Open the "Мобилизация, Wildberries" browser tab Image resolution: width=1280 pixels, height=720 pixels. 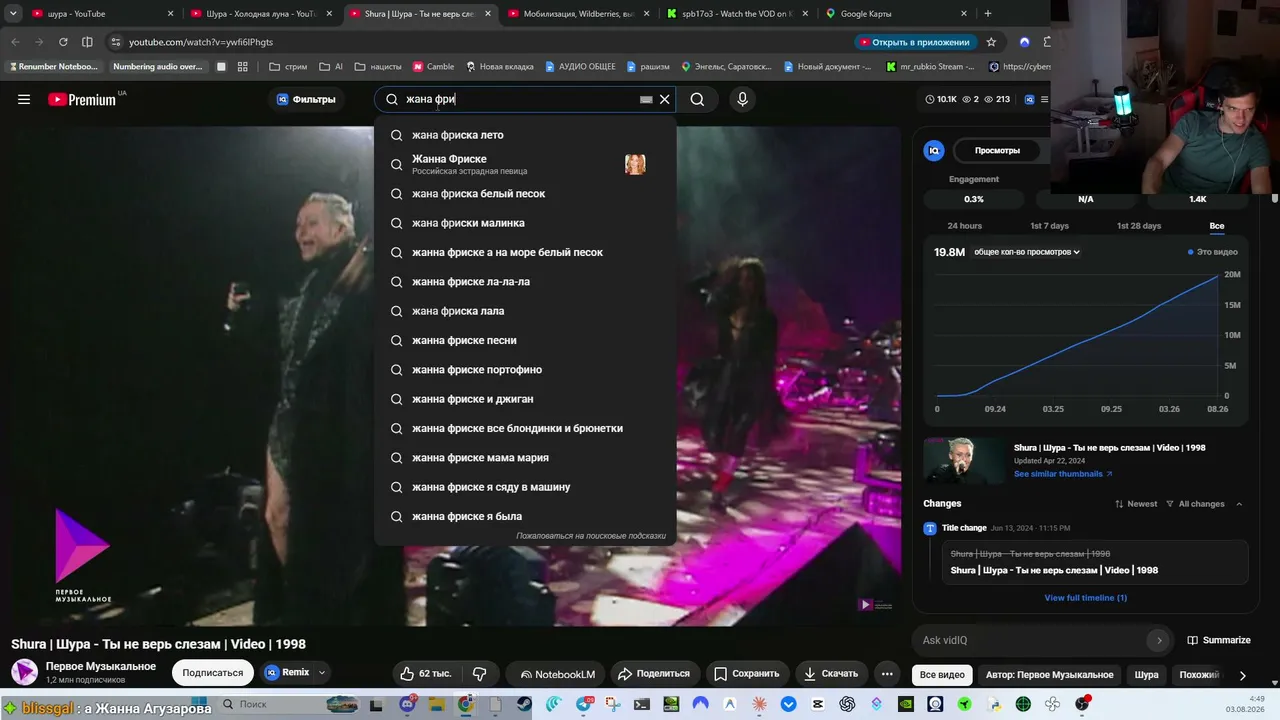(x=578, y=14)
